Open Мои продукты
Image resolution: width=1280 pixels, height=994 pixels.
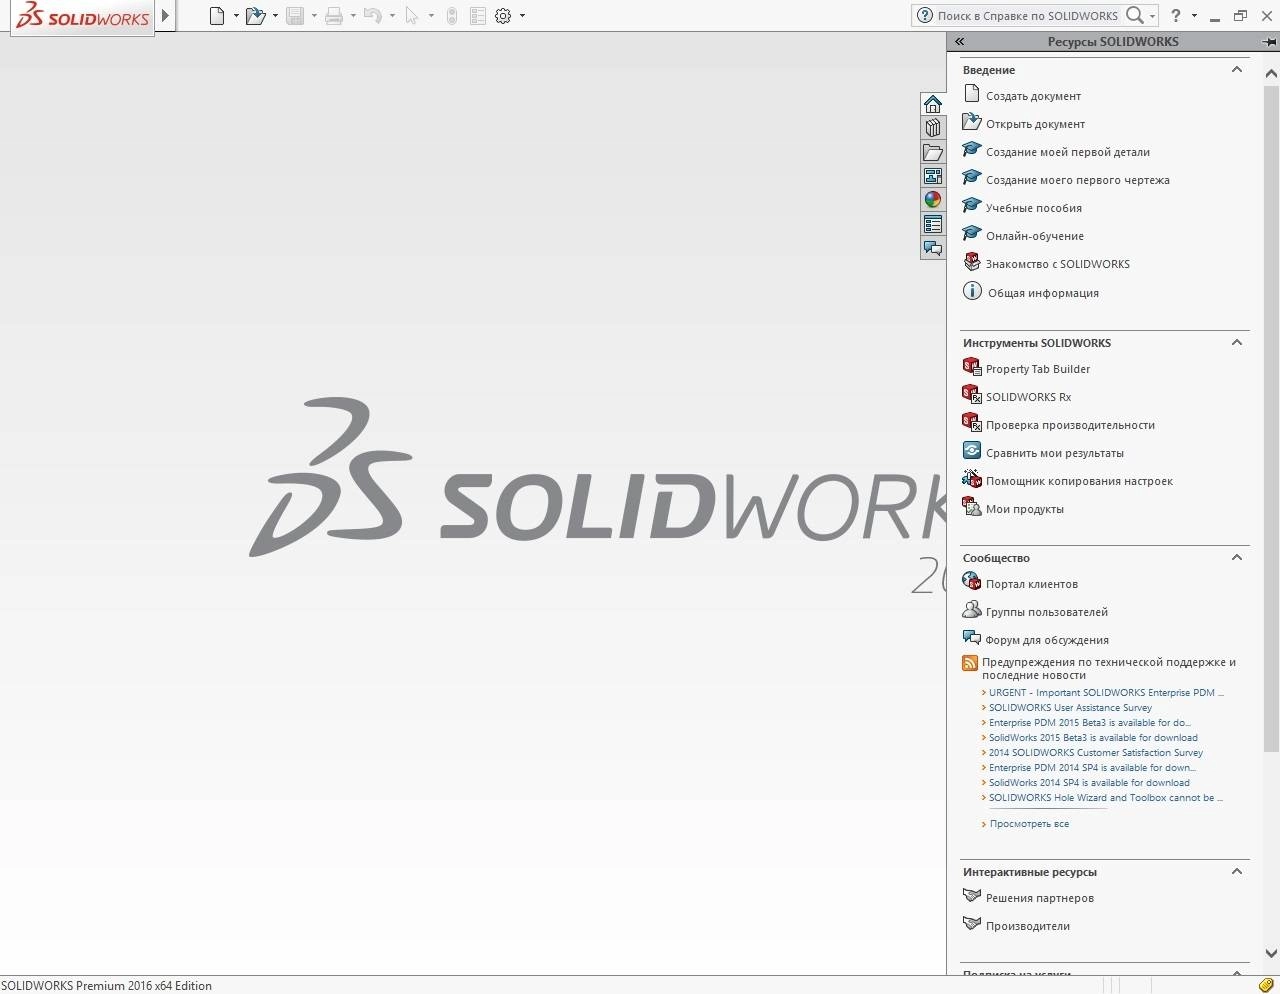[1025, 509]
